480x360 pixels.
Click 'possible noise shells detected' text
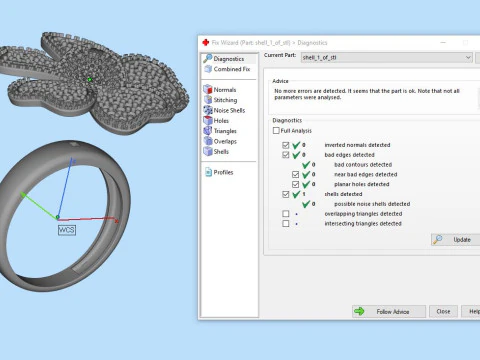click(x=372, y=204)
